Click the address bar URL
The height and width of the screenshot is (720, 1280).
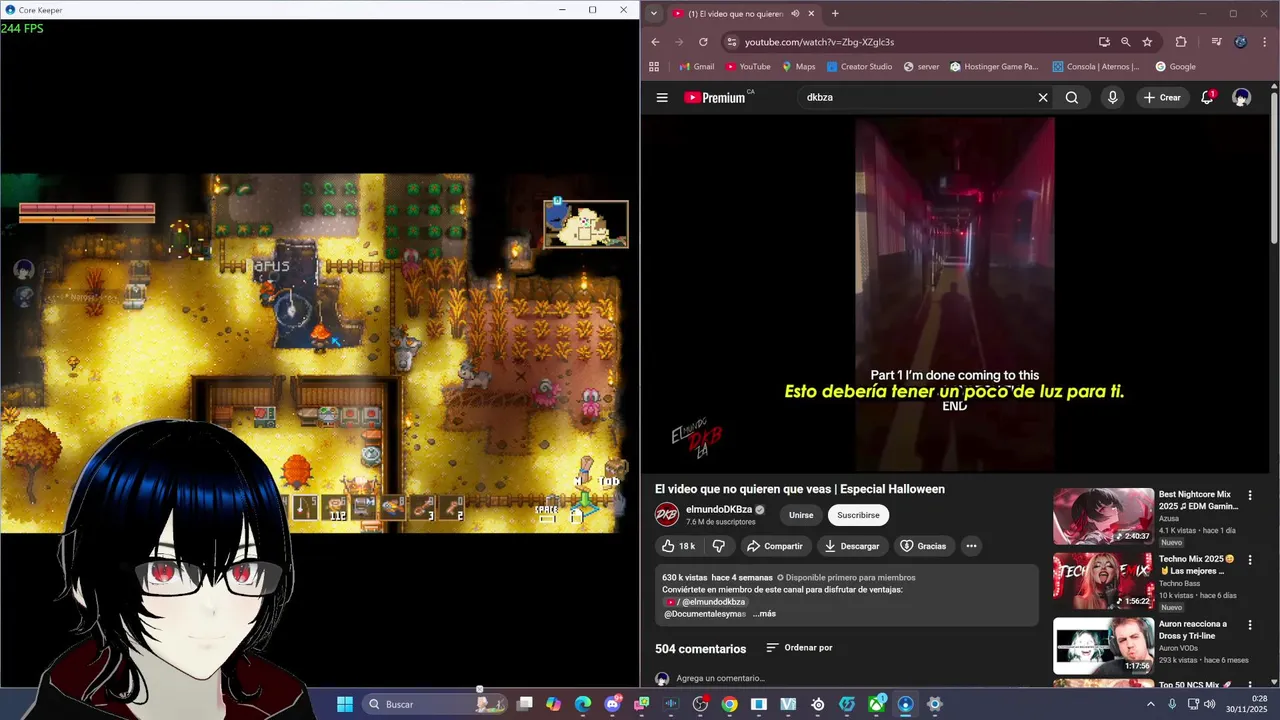coord(819,42)
